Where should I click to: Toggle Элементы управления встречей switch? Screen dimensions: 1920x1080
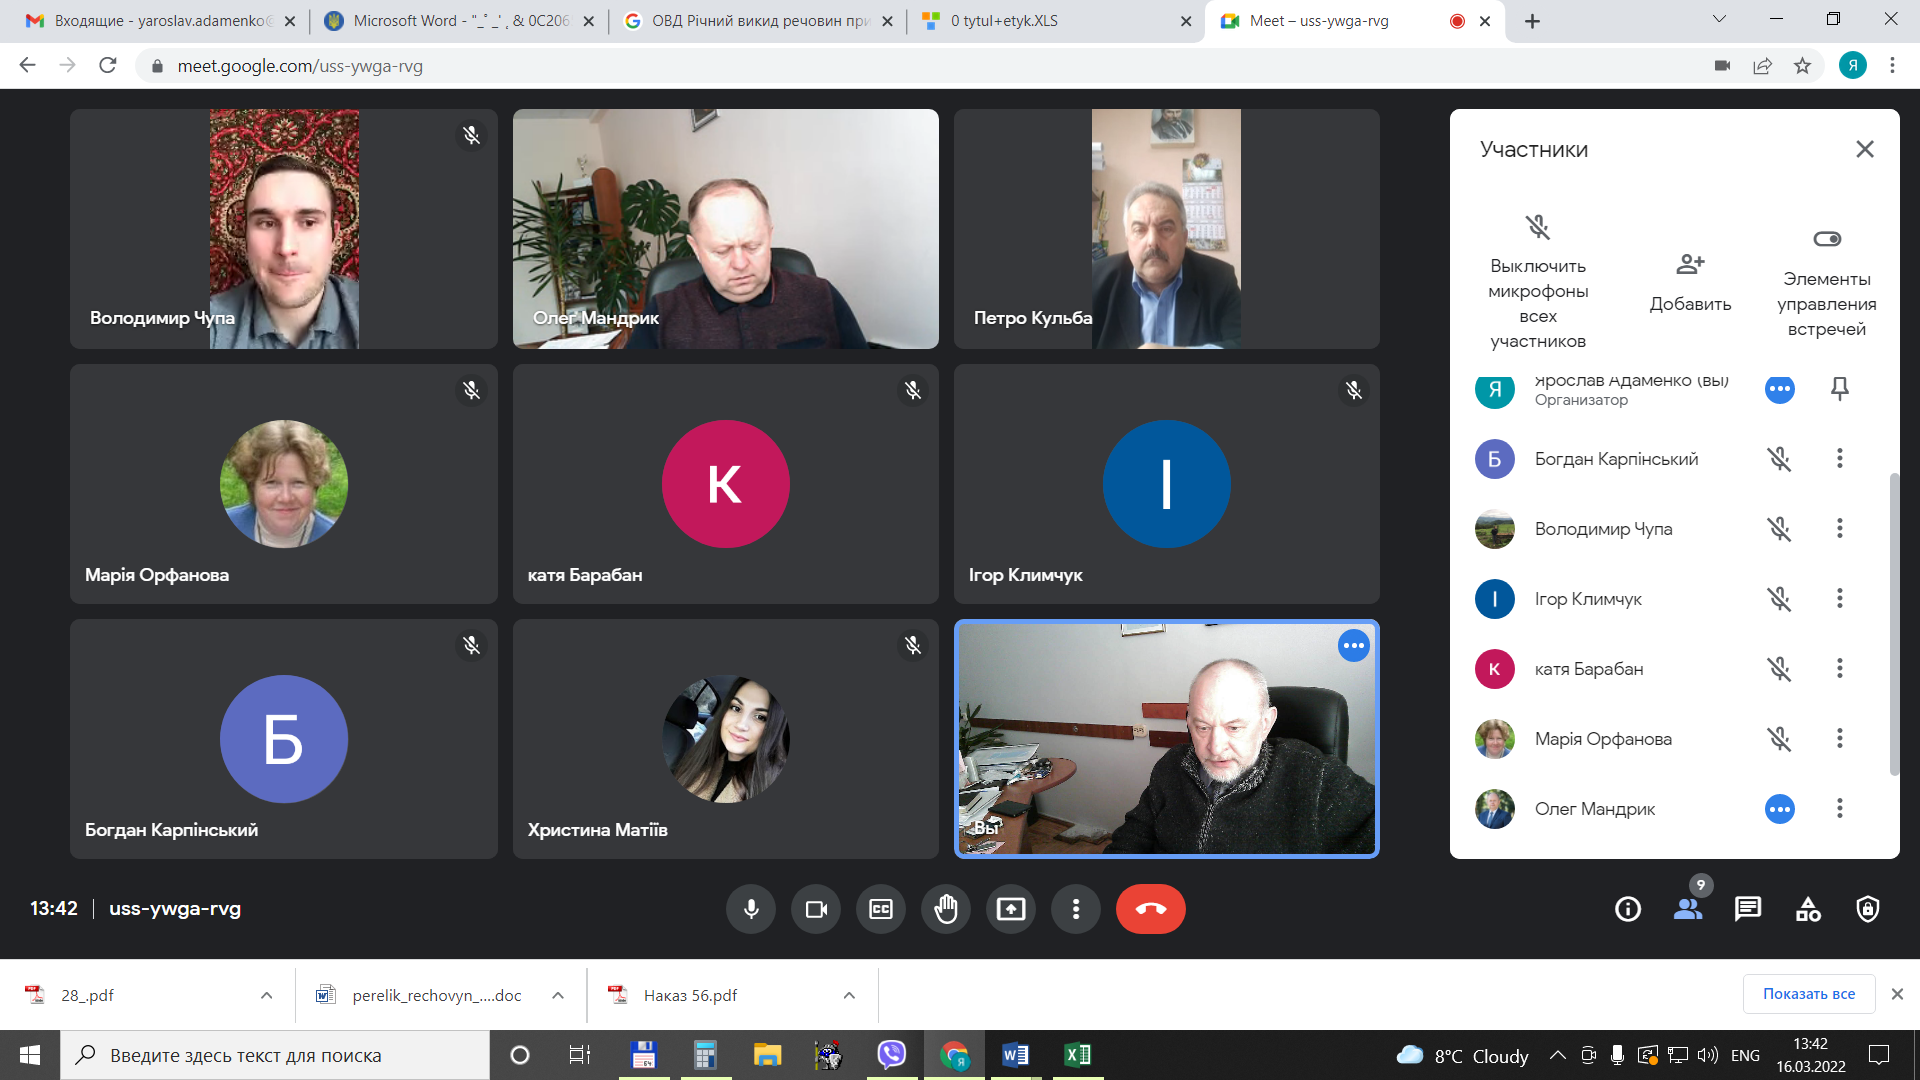coord(1827,239)
